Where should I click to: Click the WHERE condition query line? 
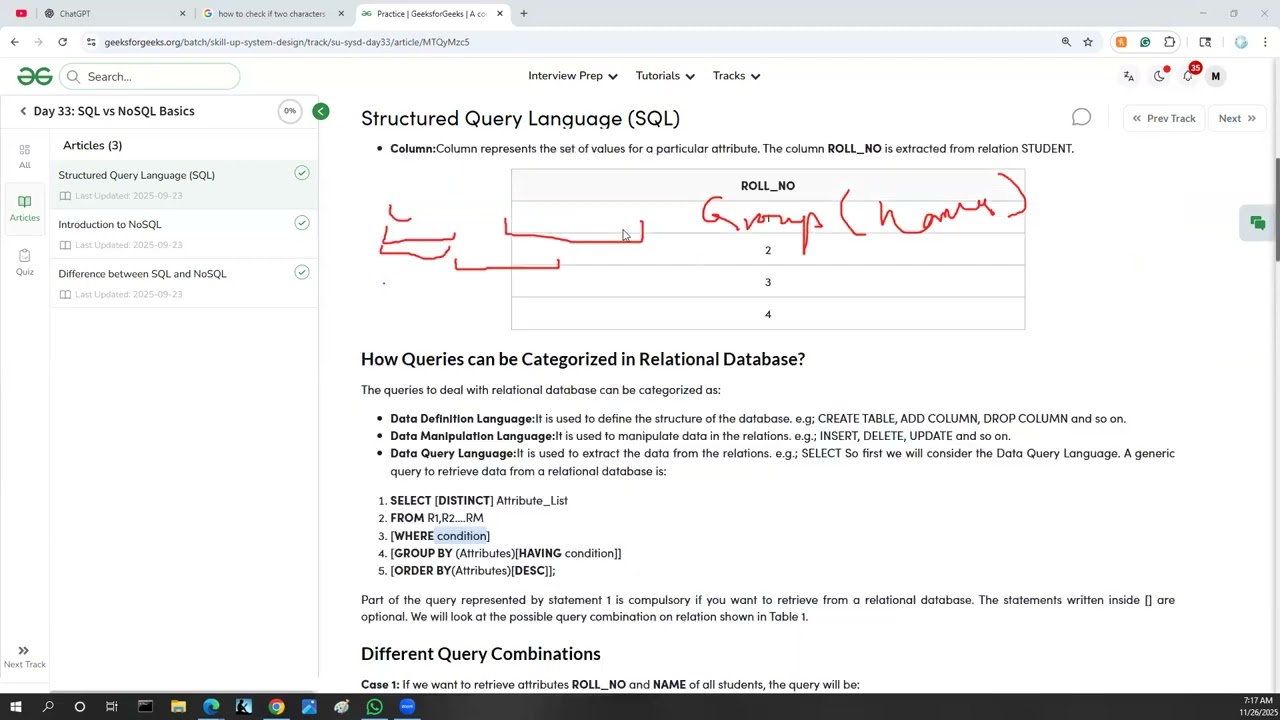(440, 536)
